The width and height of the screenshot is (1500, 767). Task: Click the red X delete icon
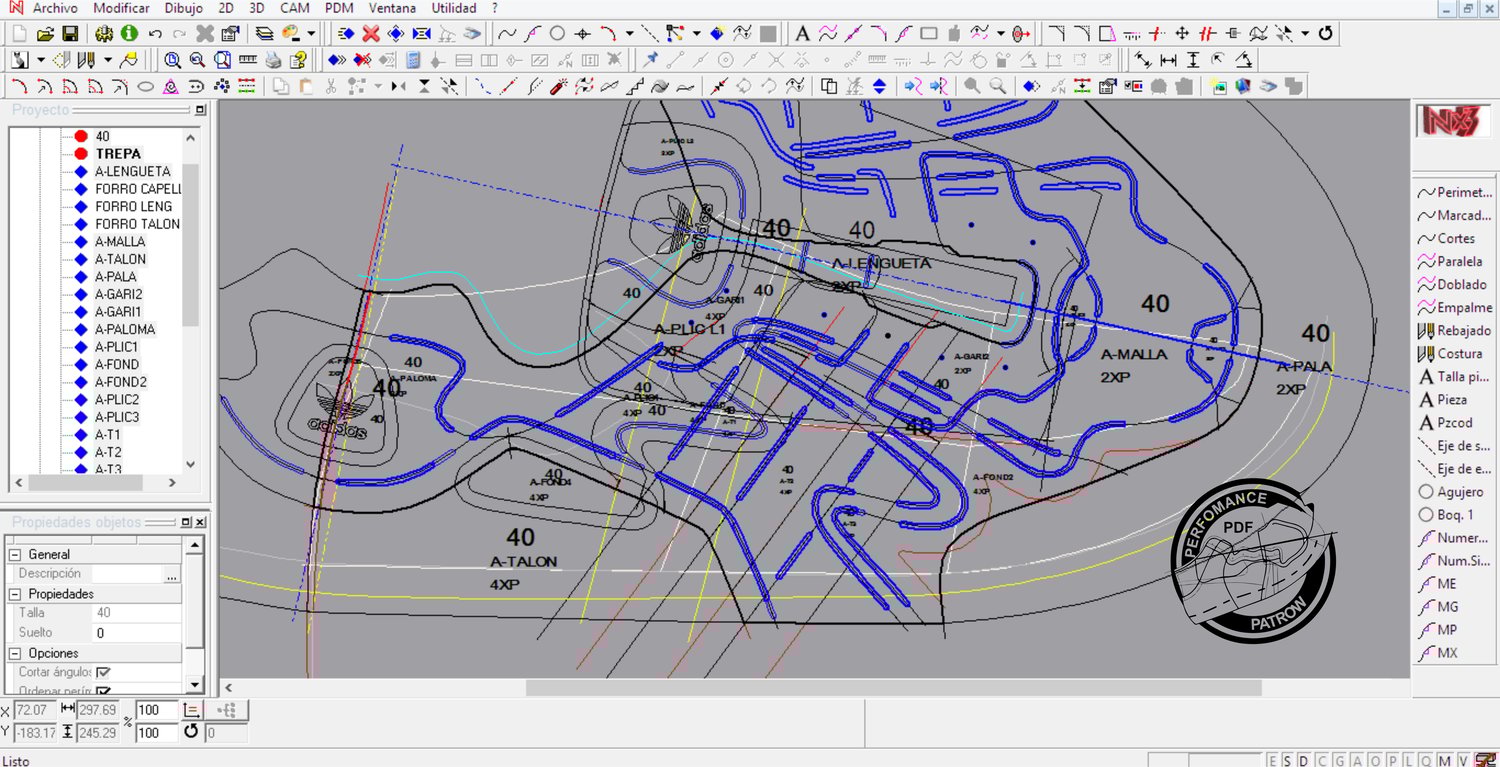tap(370, 33)
